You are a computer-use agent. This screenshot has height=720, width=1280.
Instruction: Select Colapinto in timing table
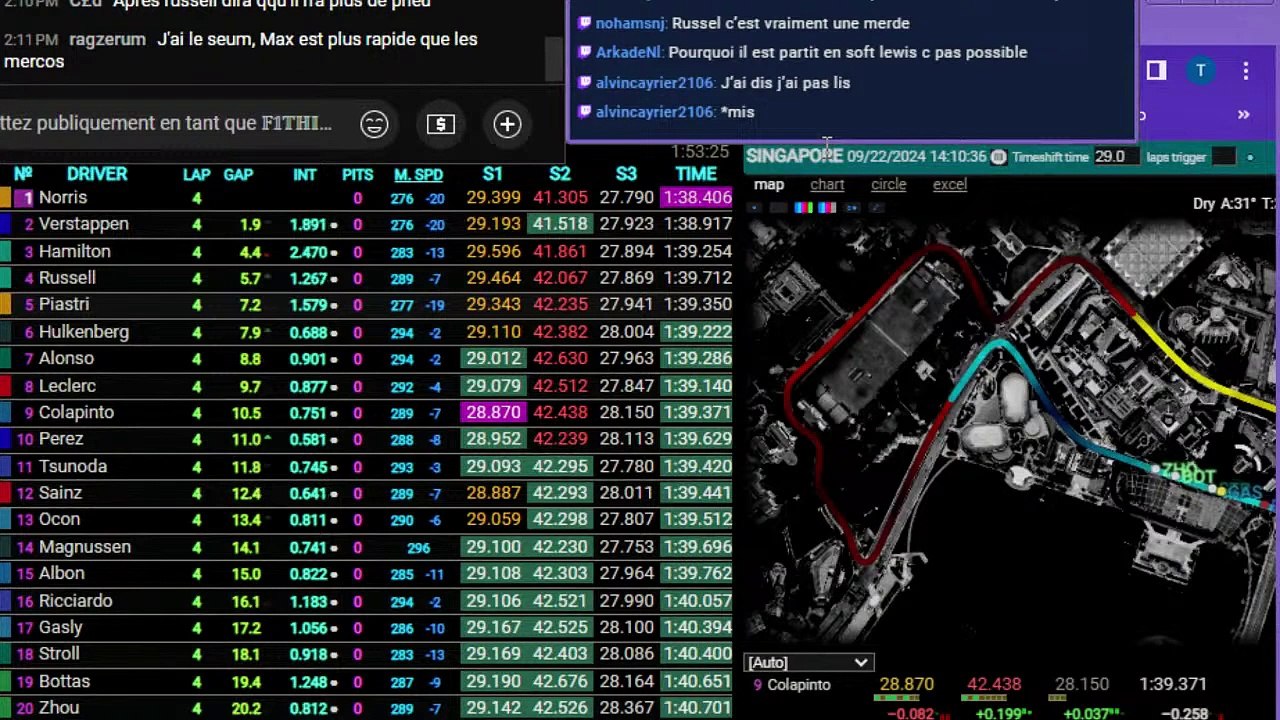click(76, 412)
